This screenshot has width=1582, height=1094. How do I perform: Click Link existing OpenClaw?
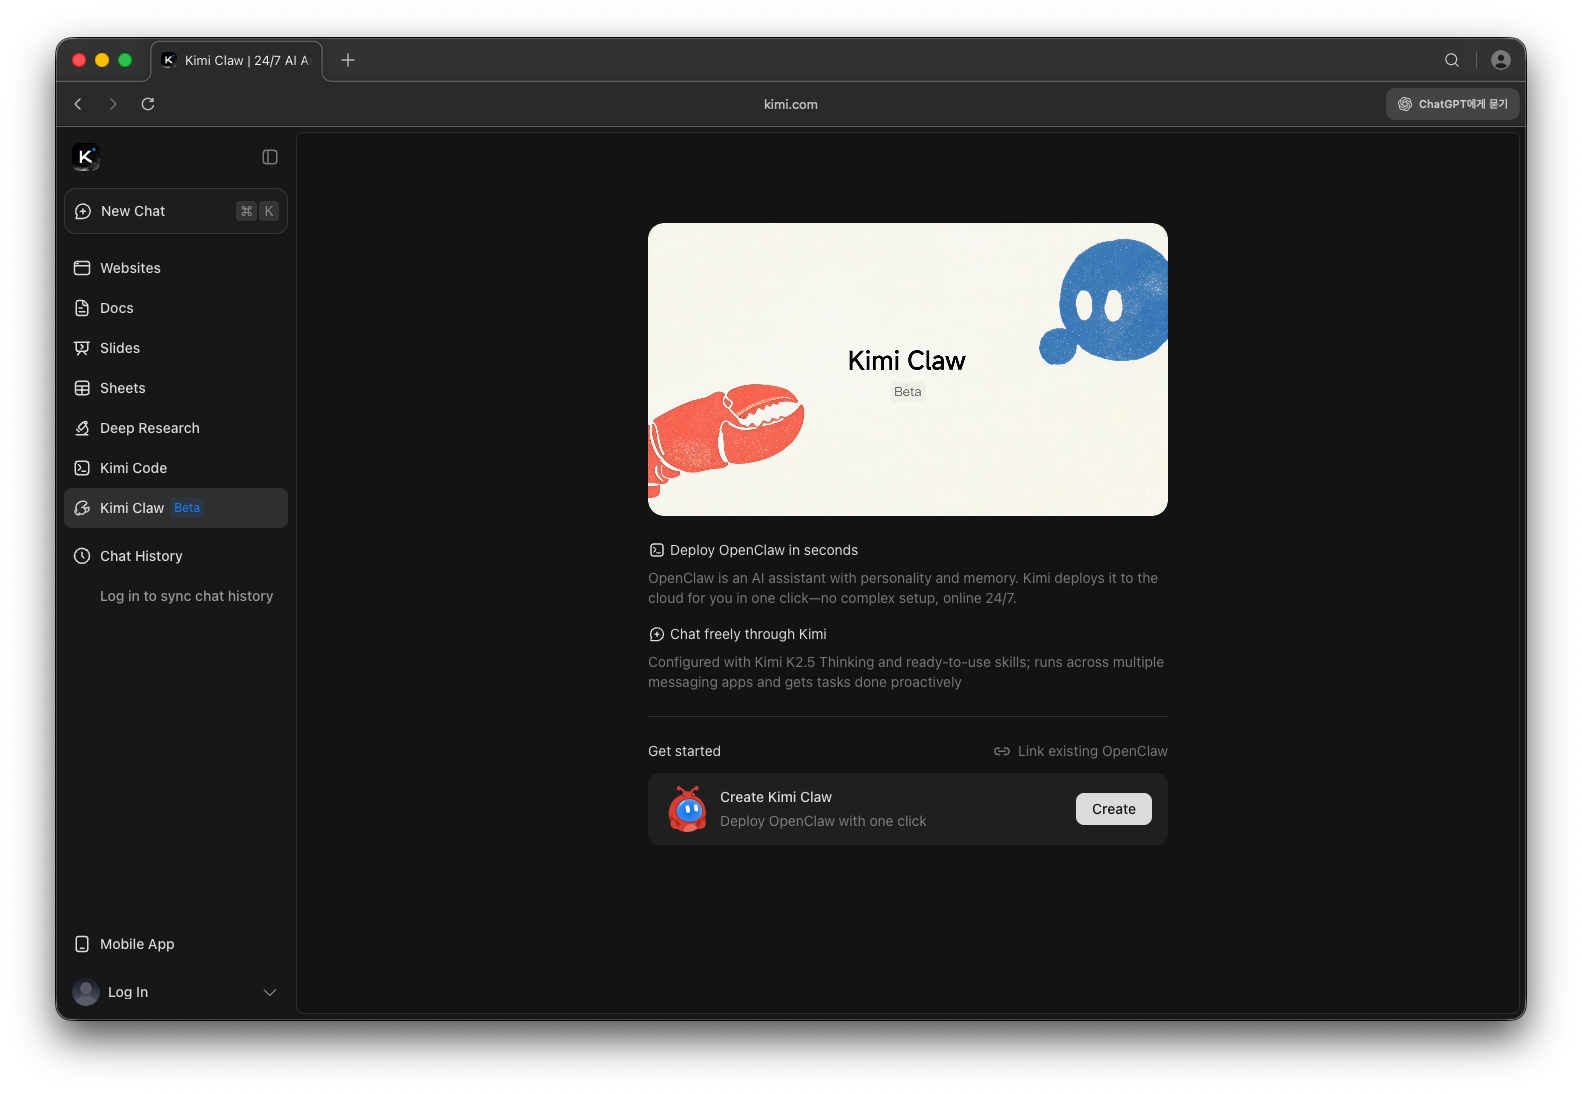click(x=1080, y=751)
